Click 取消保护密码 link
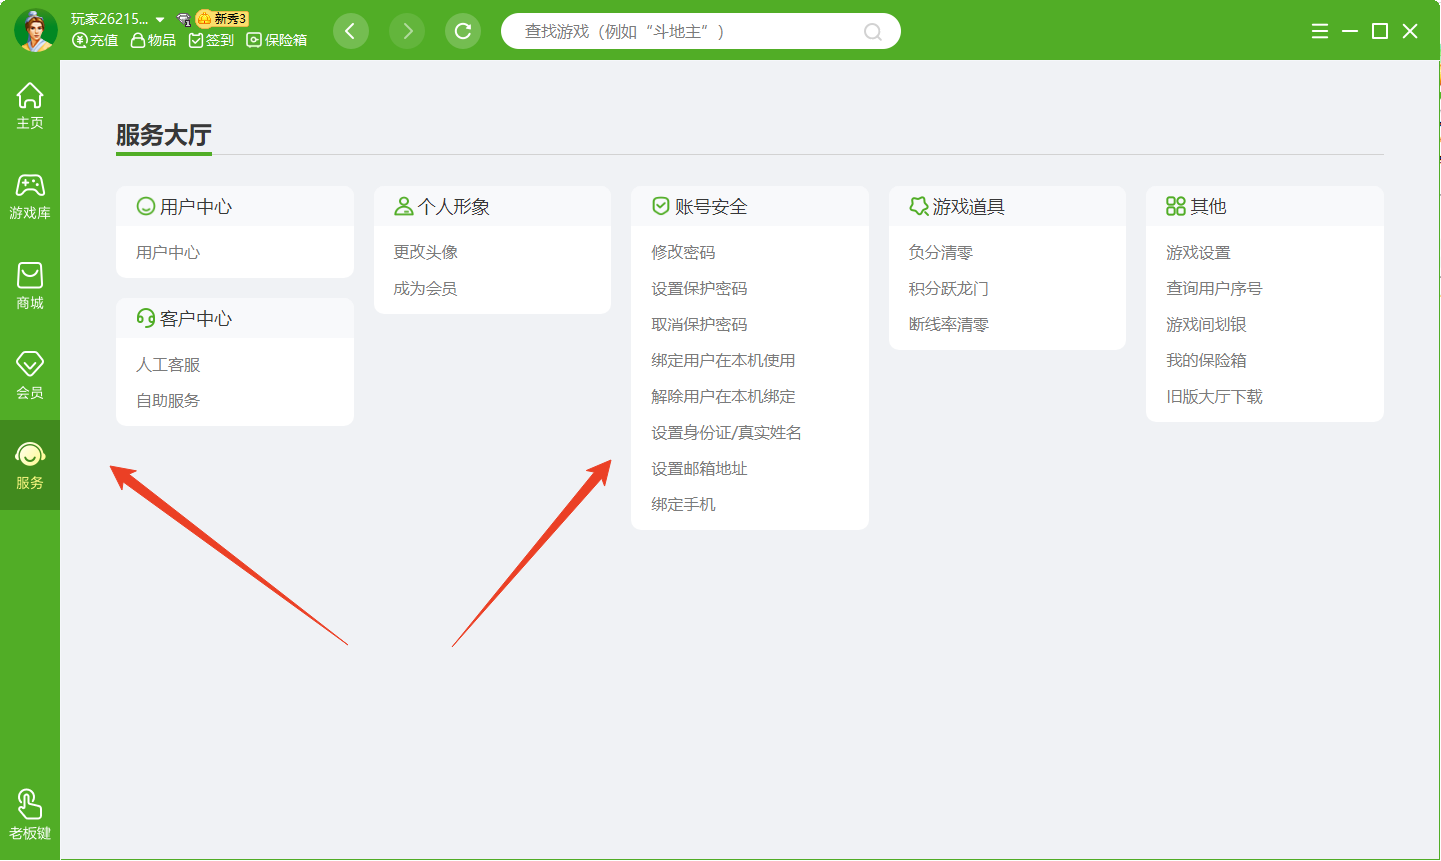Screen dimensions: 1441x861 pos(699,325)
